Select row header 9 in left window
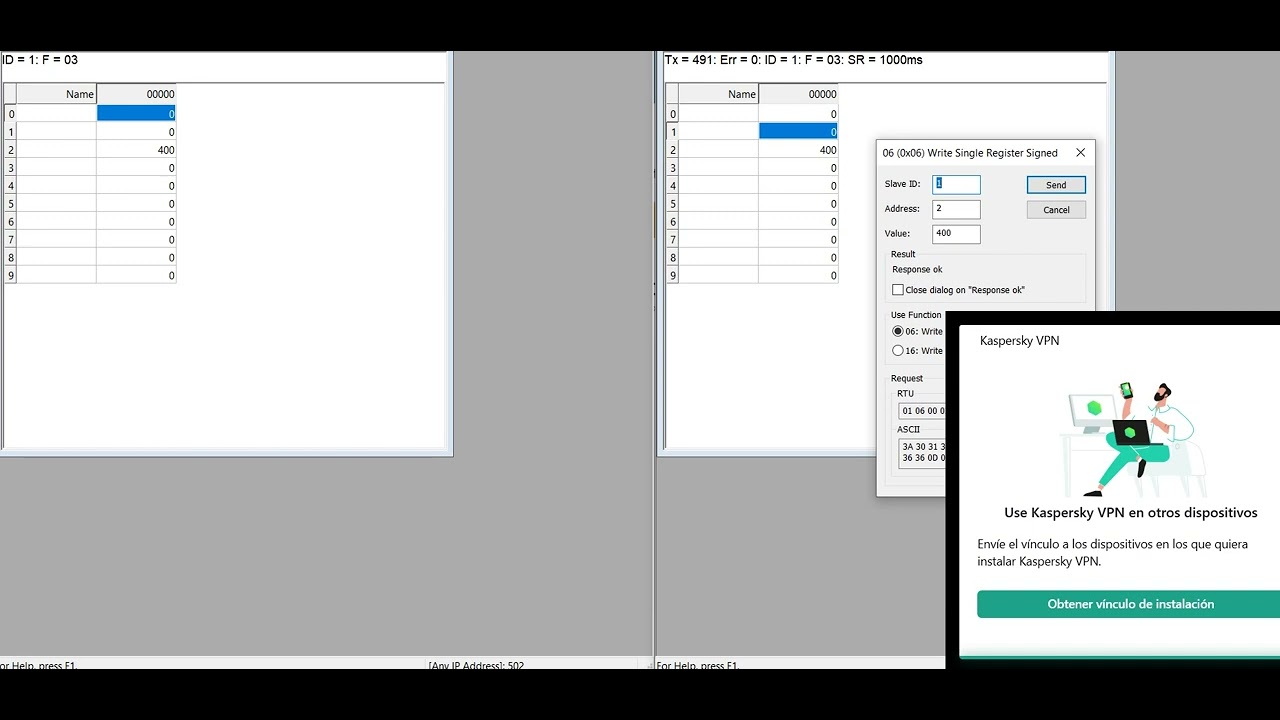 coord(11,276)
